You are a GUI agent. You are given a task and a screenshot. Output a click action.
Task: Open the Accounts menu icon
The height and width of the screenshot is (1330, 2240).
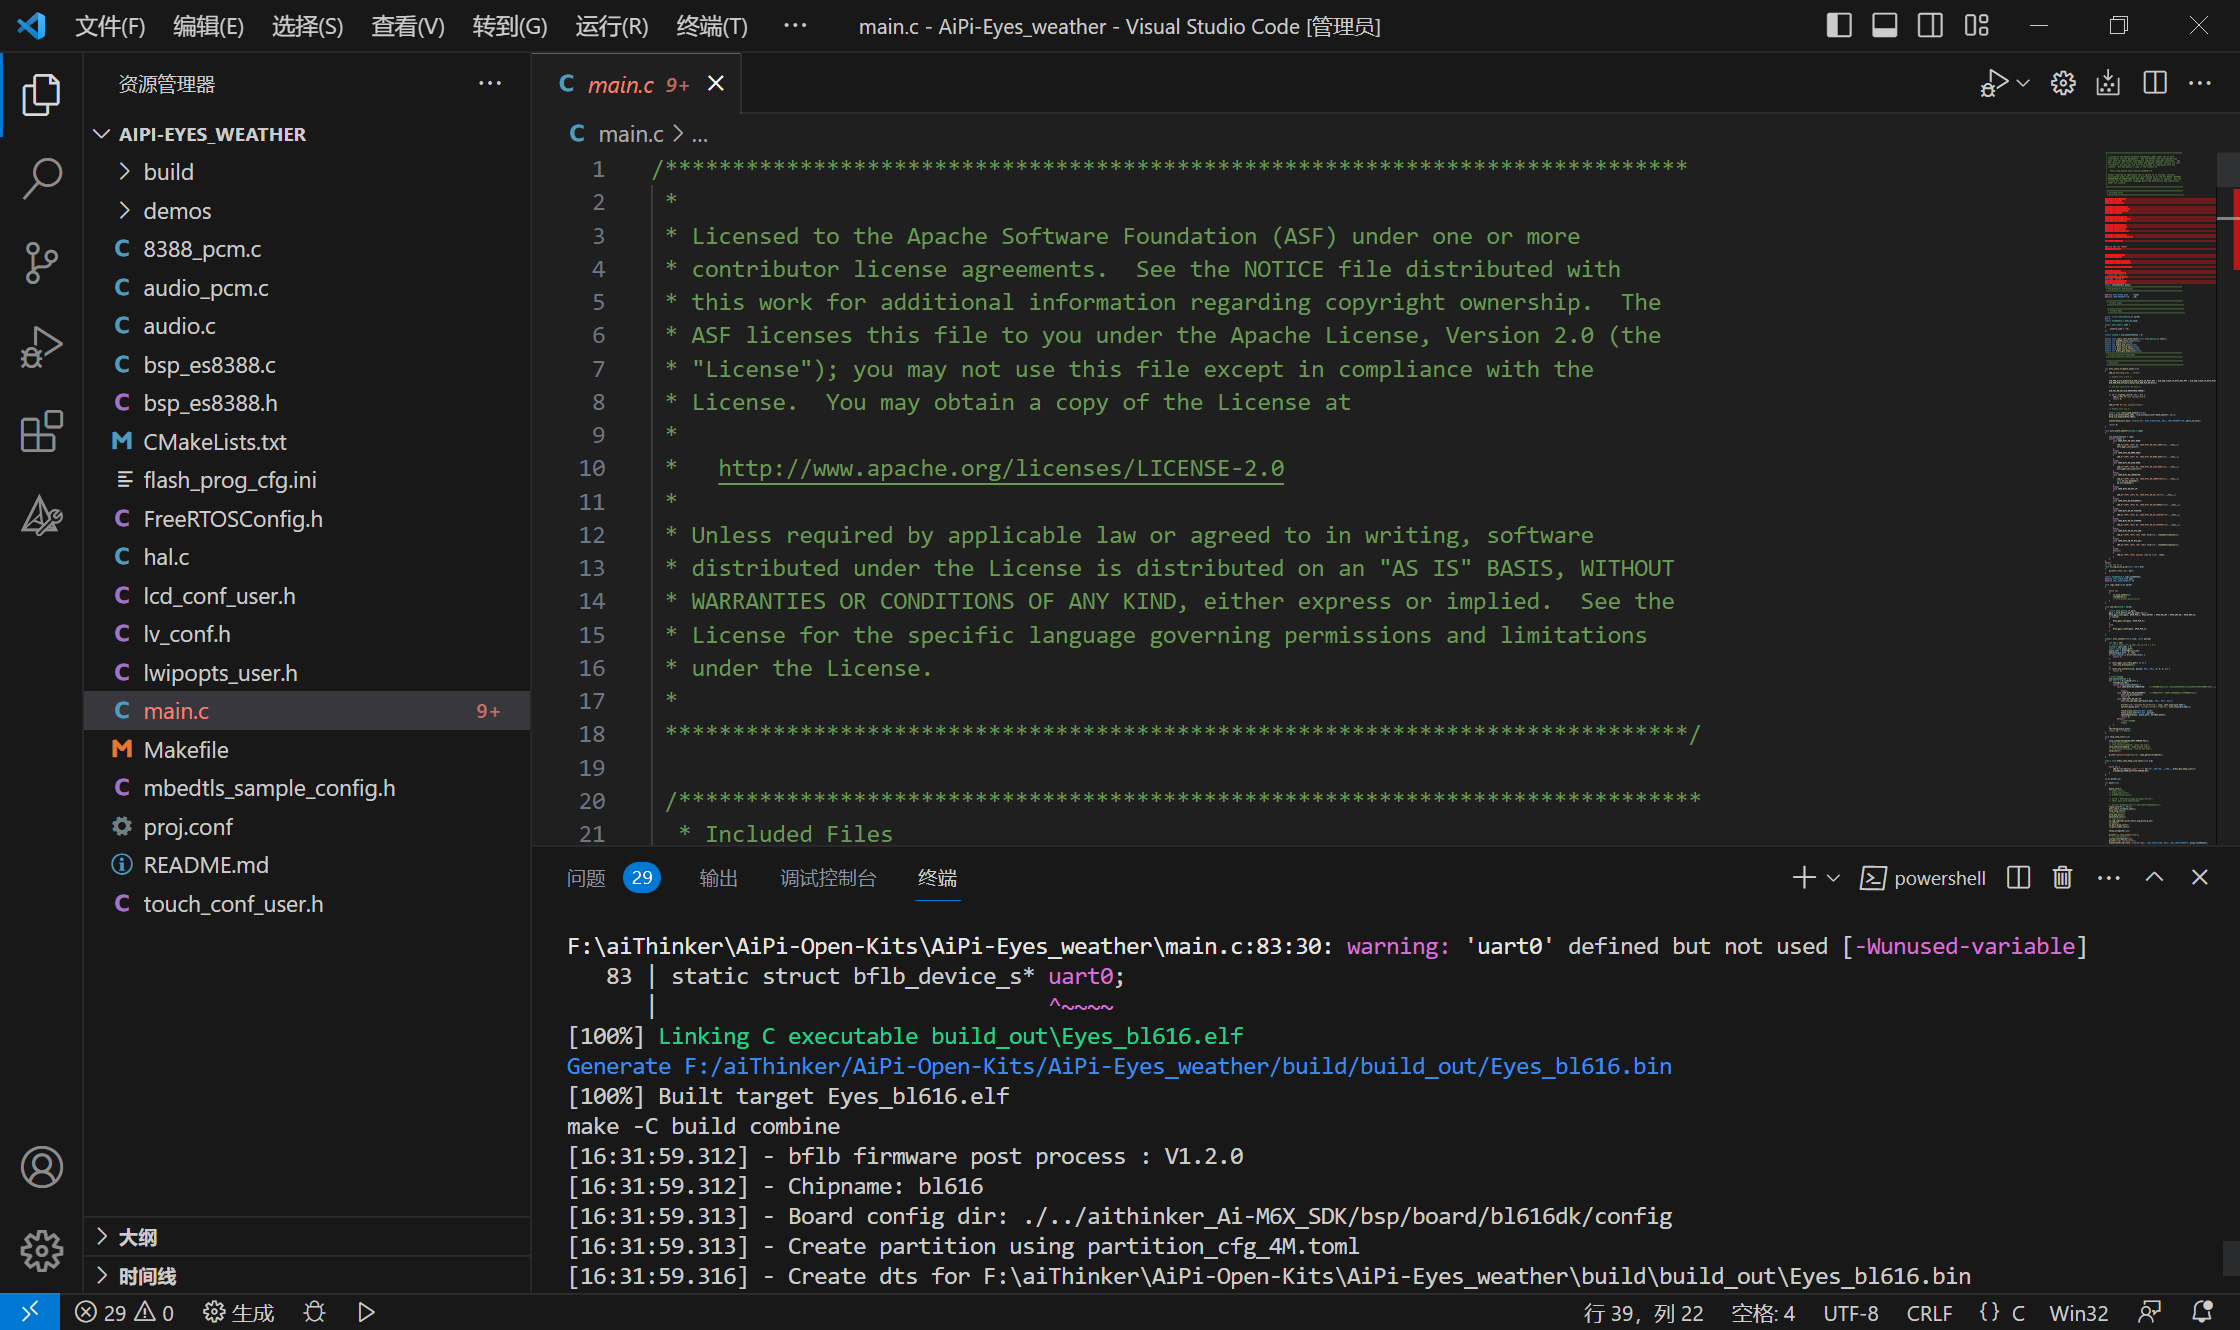click(41, 1167)
